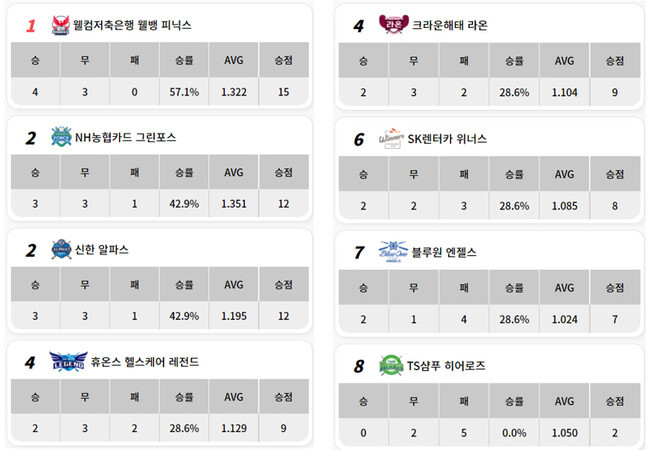Click the rank number 1 badge
This screenshot has height=450, width=649.
(31, 25)
